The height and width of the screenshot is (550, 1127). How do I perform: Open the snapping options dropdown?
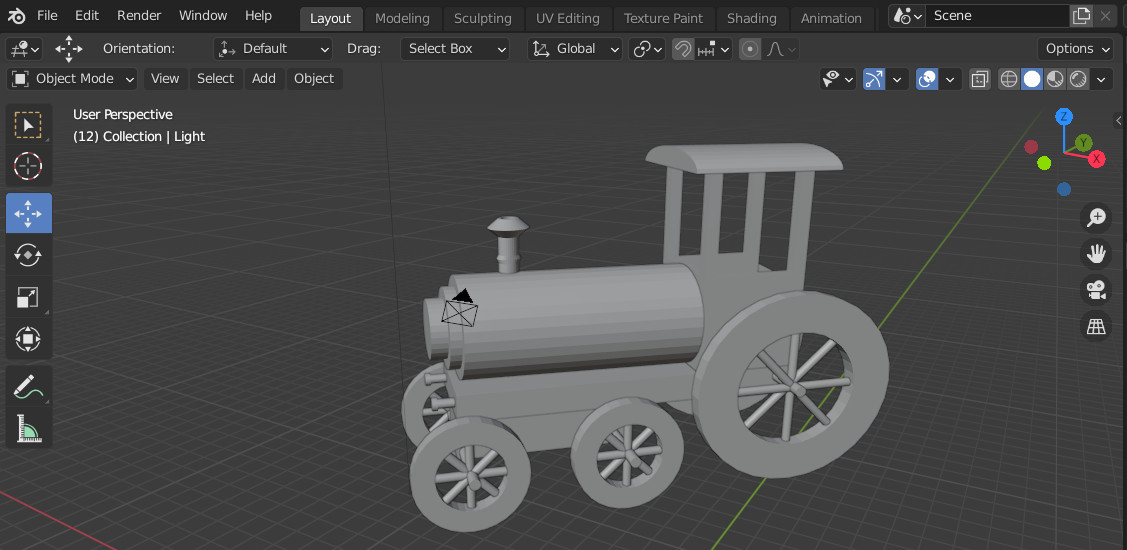[x=714, y=49]
